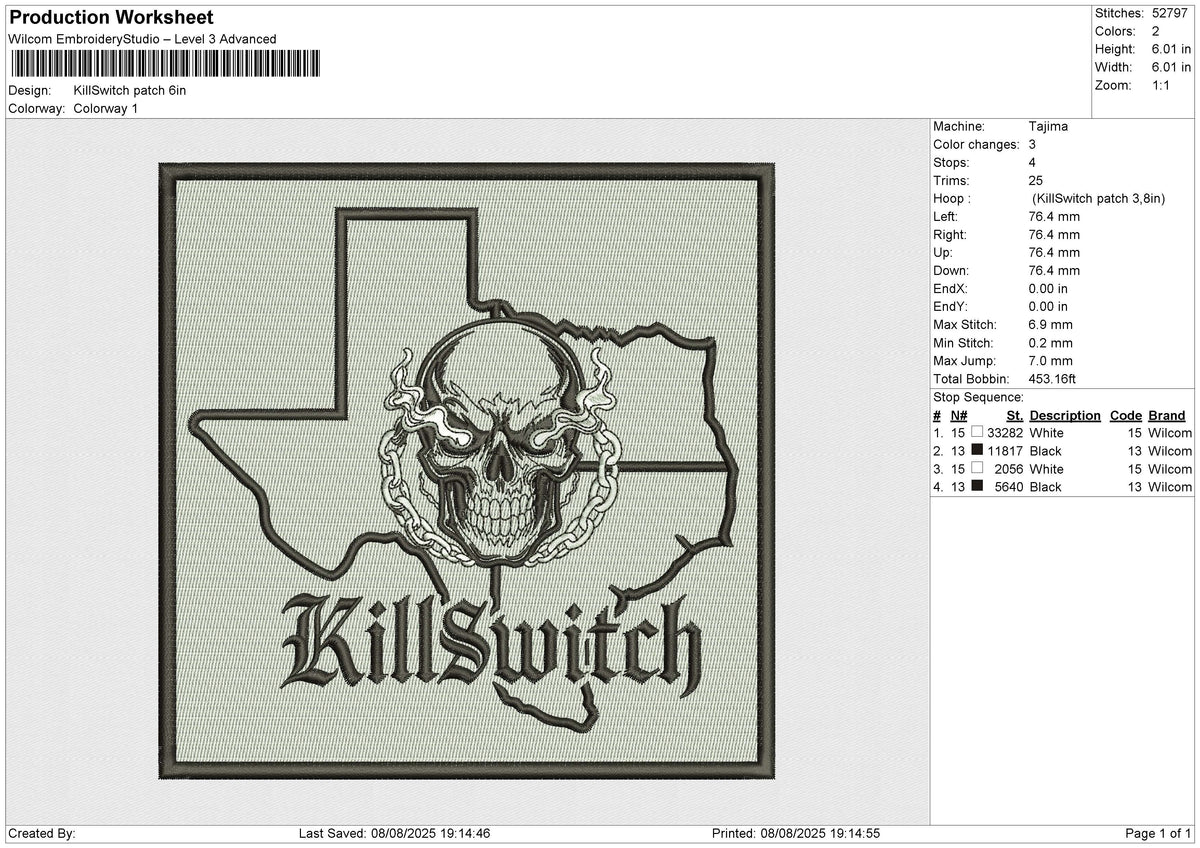
Task: Click the Trims value 25
Action: [x=1035, y=180]
